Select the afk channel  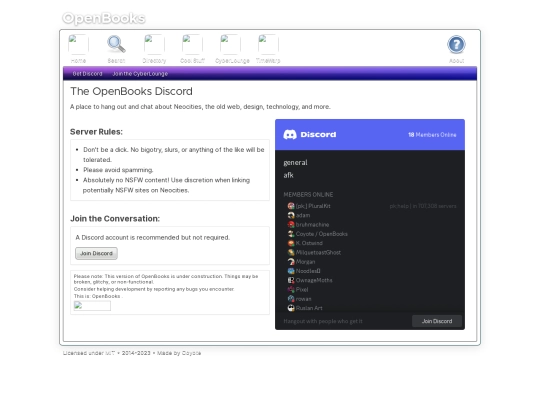(288, 175)
